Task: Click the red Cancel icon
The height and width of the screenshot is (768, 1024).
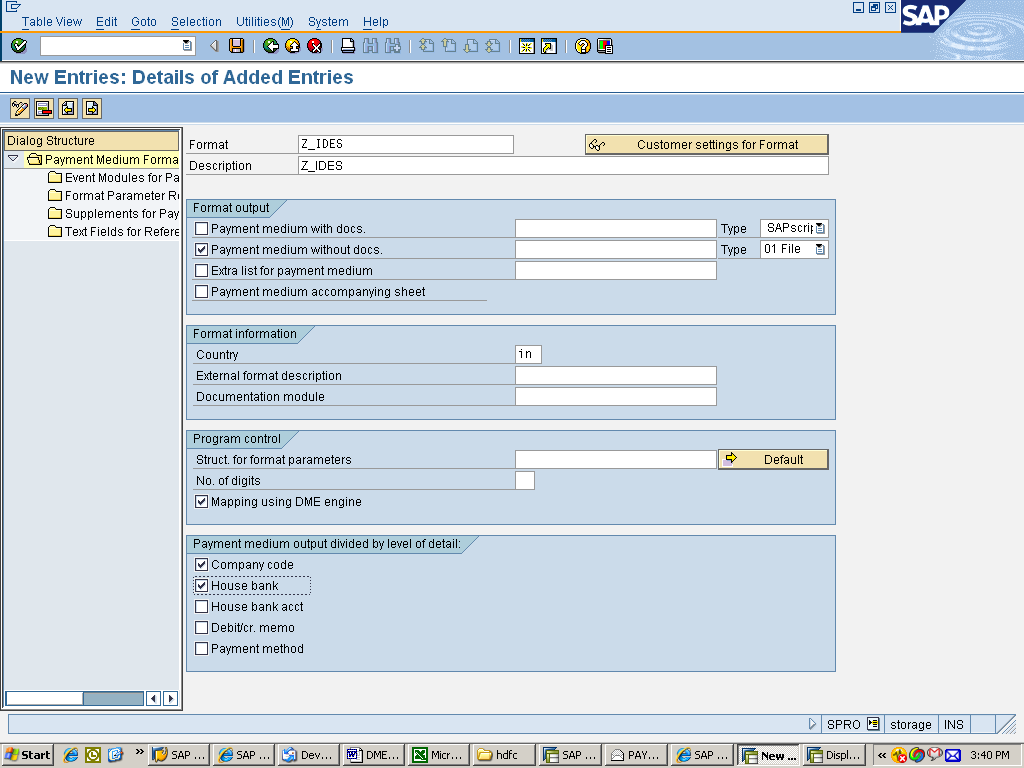Action: click(x=315, y=46)
